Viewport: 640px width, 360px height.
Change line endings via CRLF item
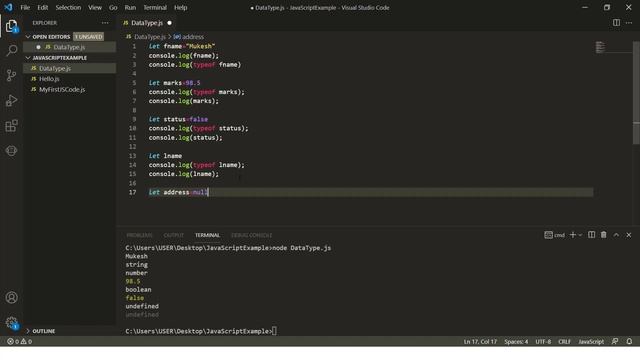click(564, 341)
